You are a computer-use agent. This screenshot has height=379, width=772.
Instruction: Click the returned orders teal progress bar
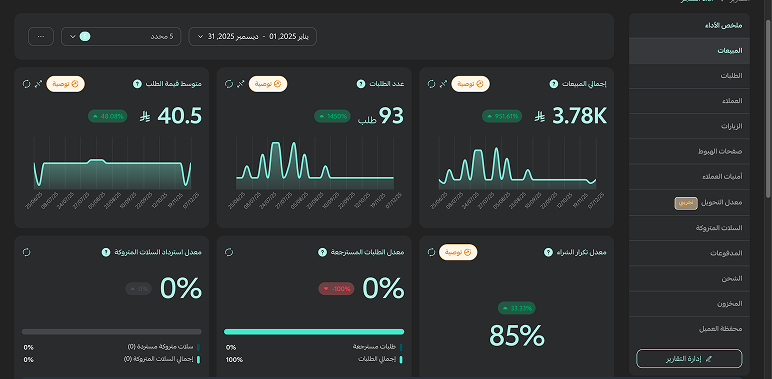pyautogui.click(x=314, y=332)
